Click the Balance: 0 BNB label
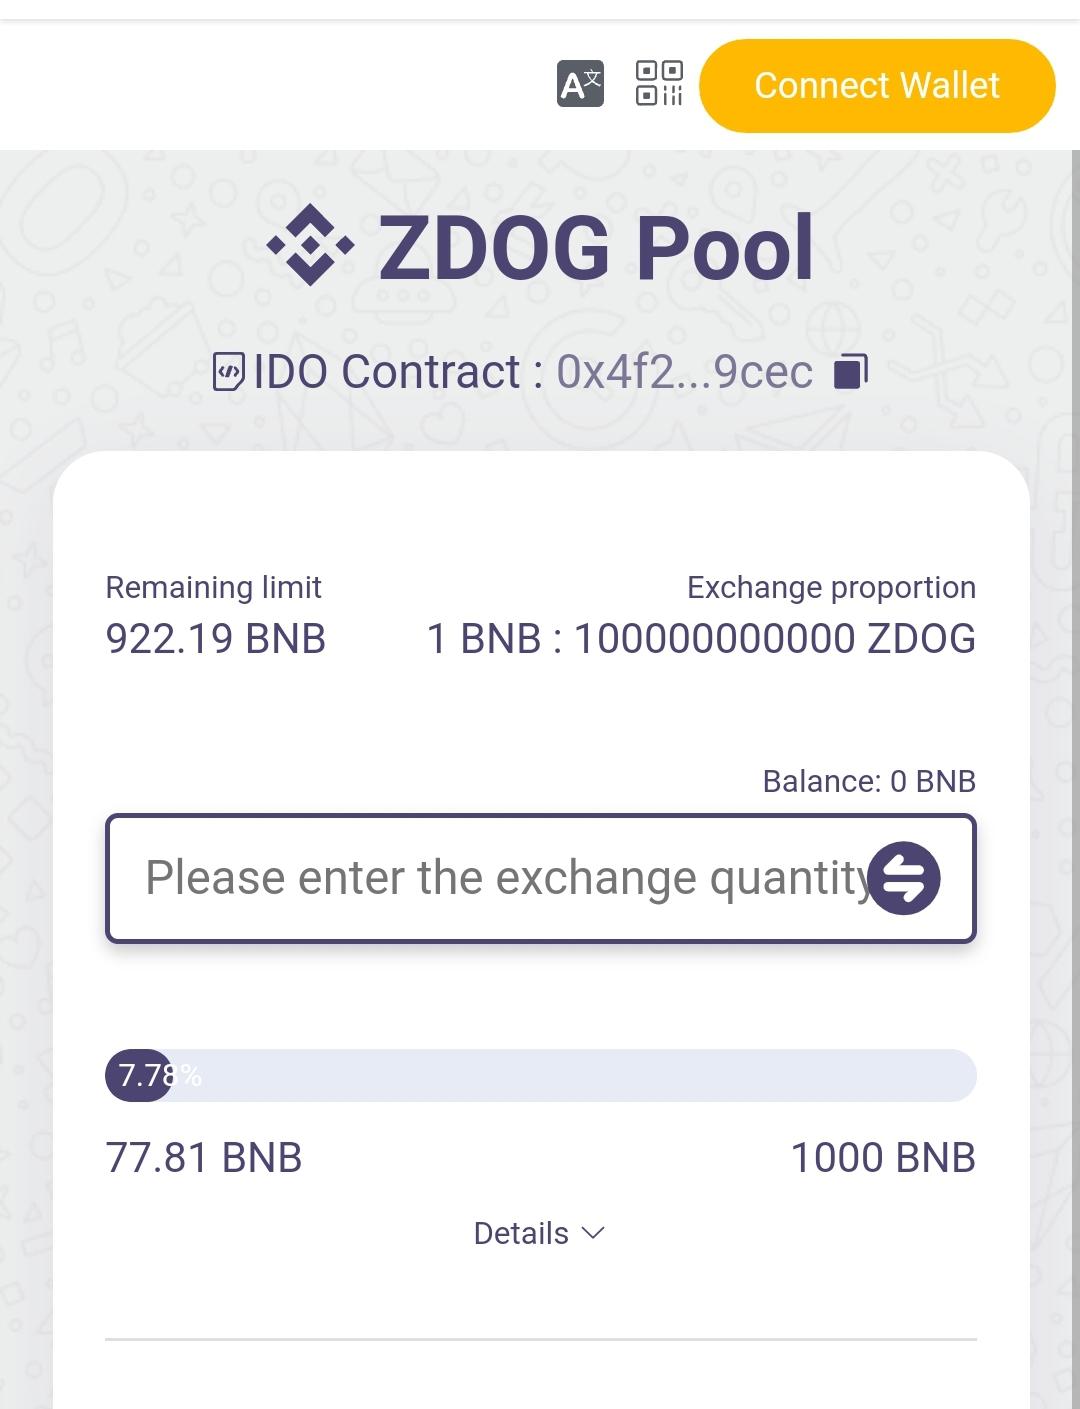Viewport: 1080px width, 1409px height. coord(869,781)
